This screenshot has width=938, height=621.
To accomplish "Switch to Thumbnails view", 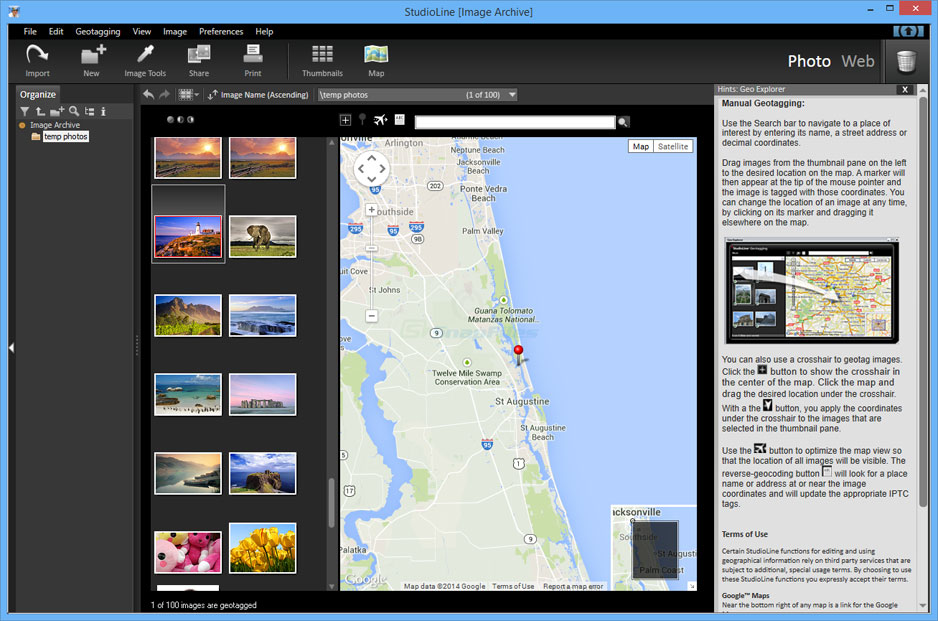I will [322, 60].
